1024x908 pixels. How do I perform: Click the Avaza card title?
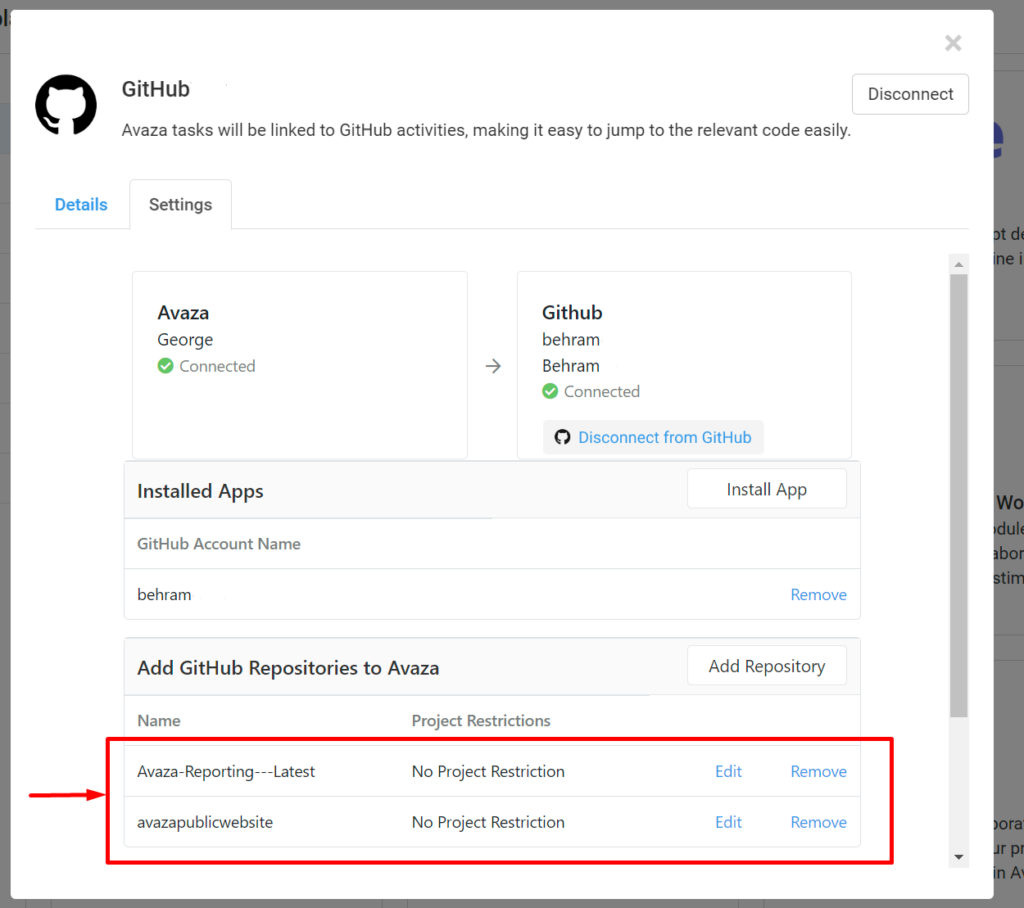click(x=183, y=313)
